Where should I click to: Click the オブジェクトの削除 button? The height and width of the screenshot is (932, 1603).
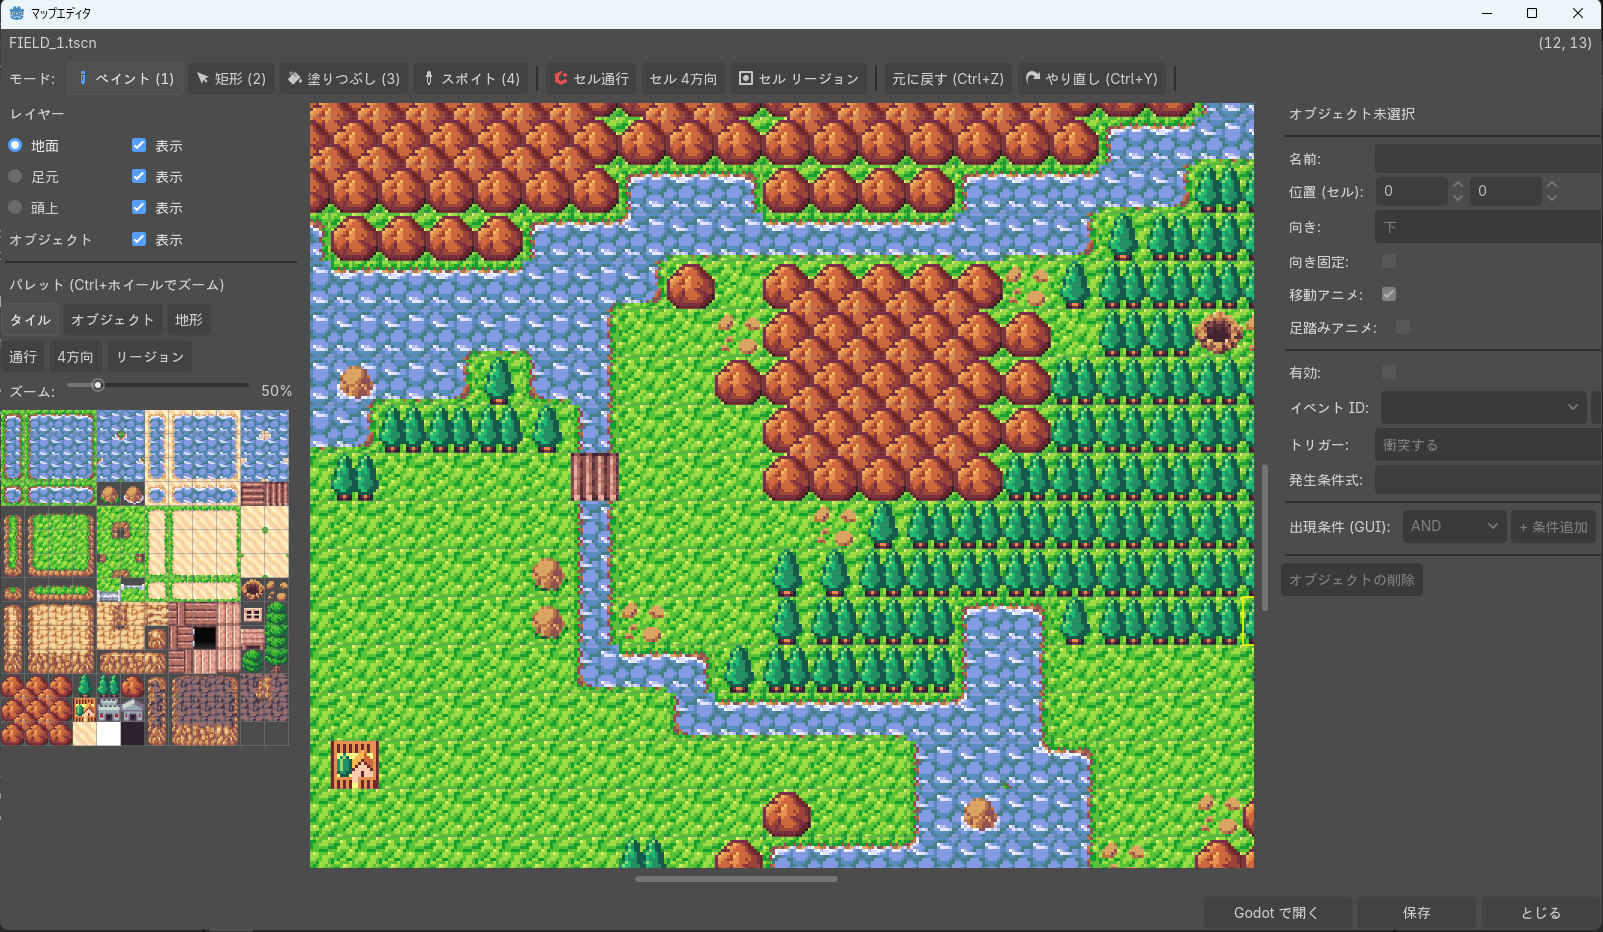[x=1352, y=580]
